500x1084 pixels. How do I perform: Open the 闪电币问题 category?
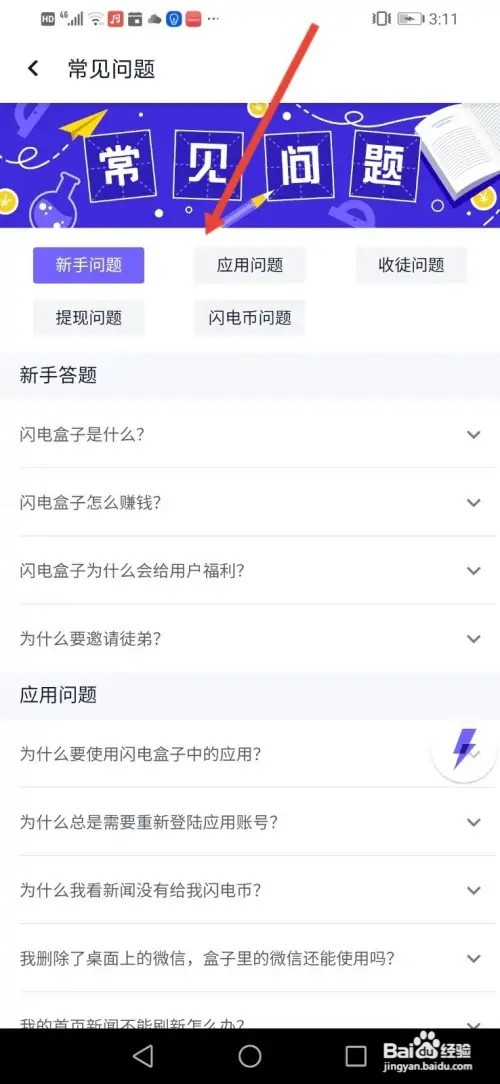[x=250, y=318]
